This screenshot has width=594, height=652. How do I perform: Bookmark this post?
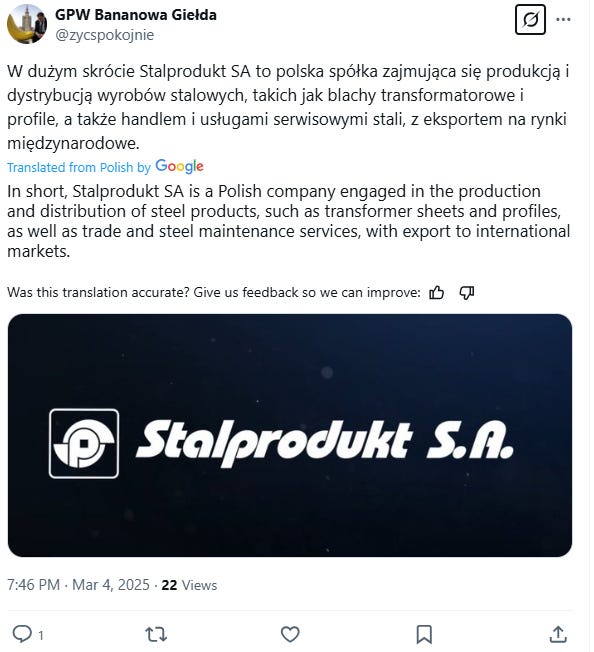point(424,635)
